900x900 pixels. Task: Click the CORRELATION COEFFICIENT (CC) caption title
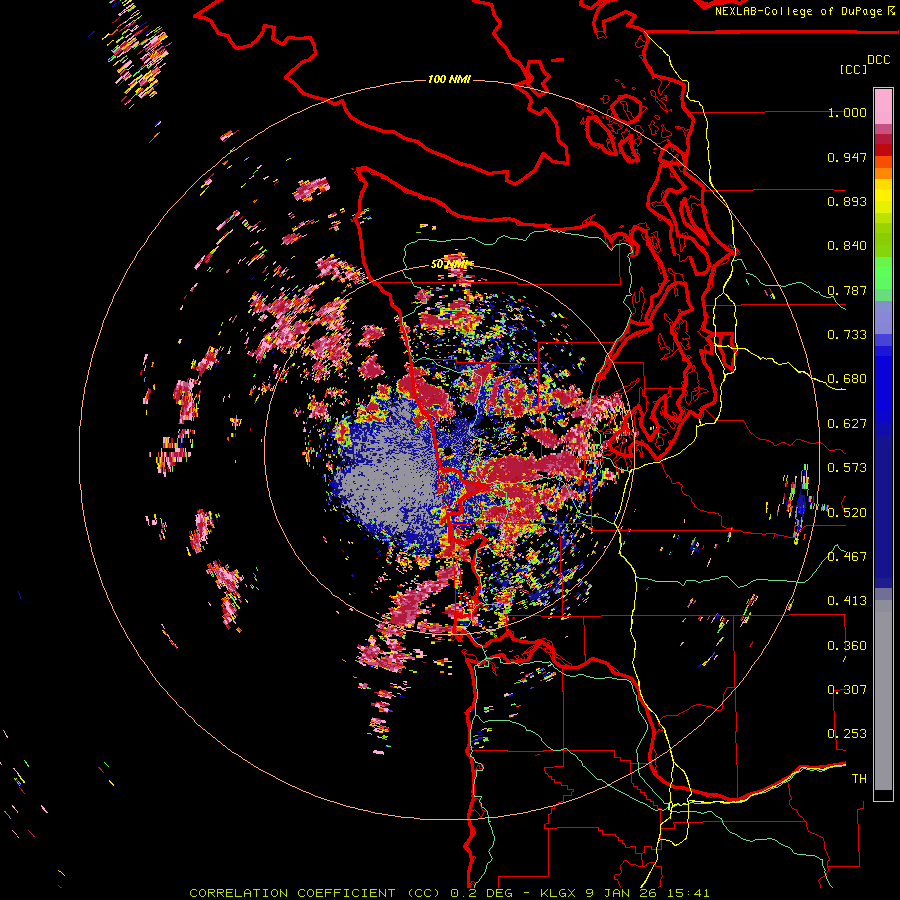[315, 893]
